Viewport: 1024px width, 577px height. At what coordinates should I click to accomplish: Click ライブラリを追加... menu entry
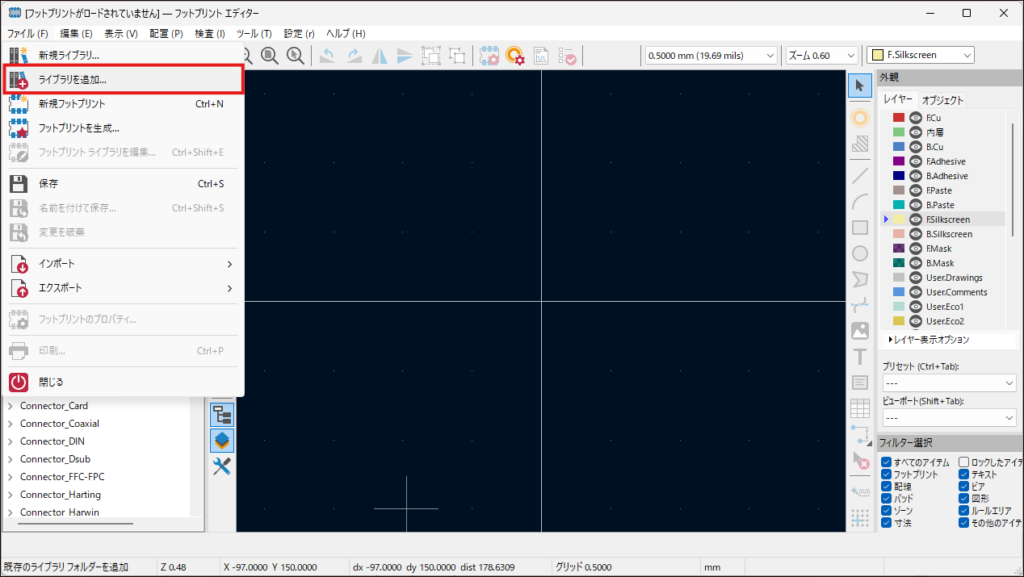72,79
